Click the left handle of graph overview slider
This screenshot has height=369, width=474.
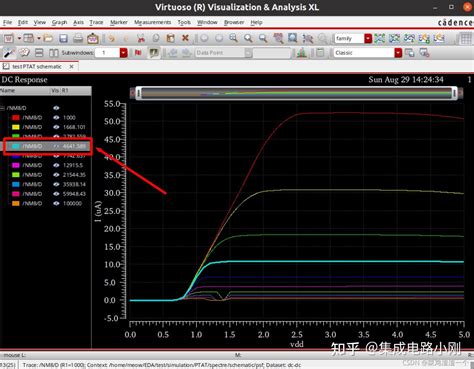(x=138, y=93)
